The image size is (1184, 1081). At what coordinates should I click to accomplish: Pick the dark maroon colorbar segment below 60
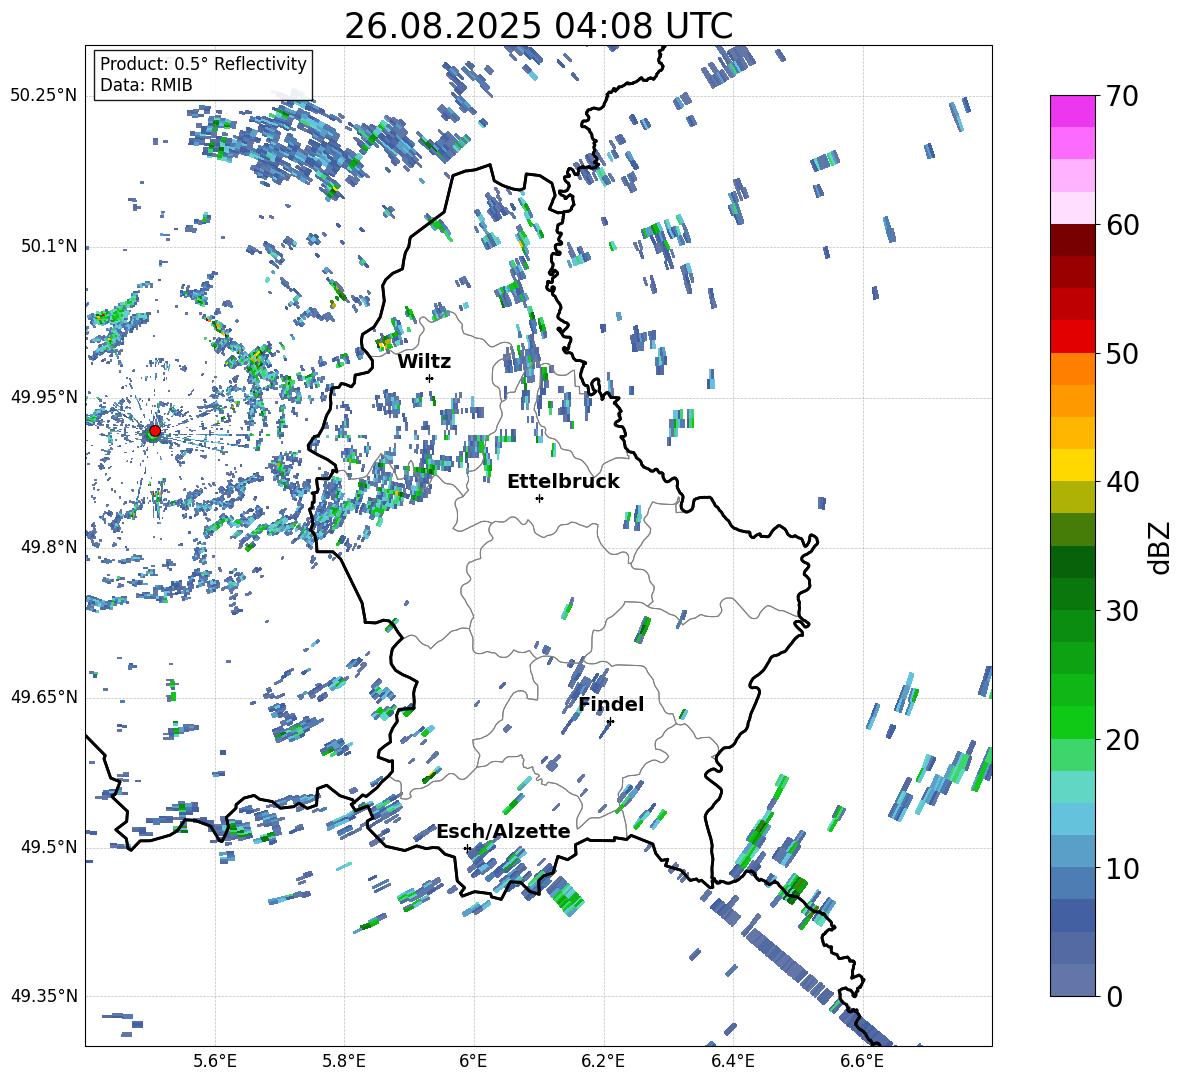pos(1072,239)
